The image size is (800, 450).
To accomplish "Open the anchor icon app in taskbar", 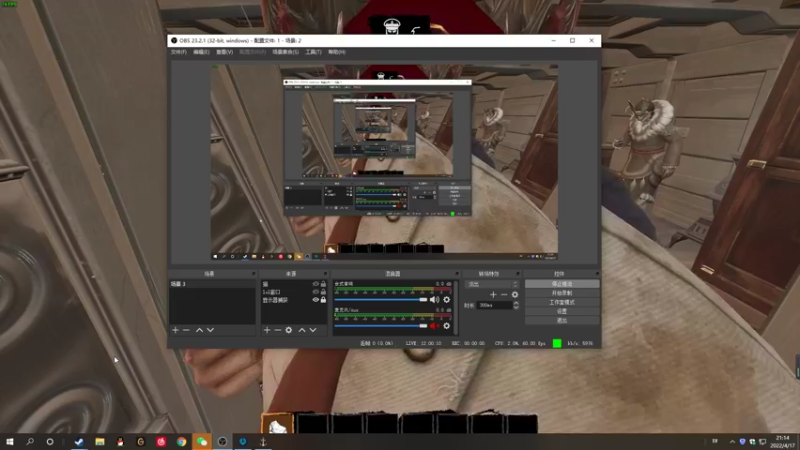I will pyautogui.click(x=263, y=441).
